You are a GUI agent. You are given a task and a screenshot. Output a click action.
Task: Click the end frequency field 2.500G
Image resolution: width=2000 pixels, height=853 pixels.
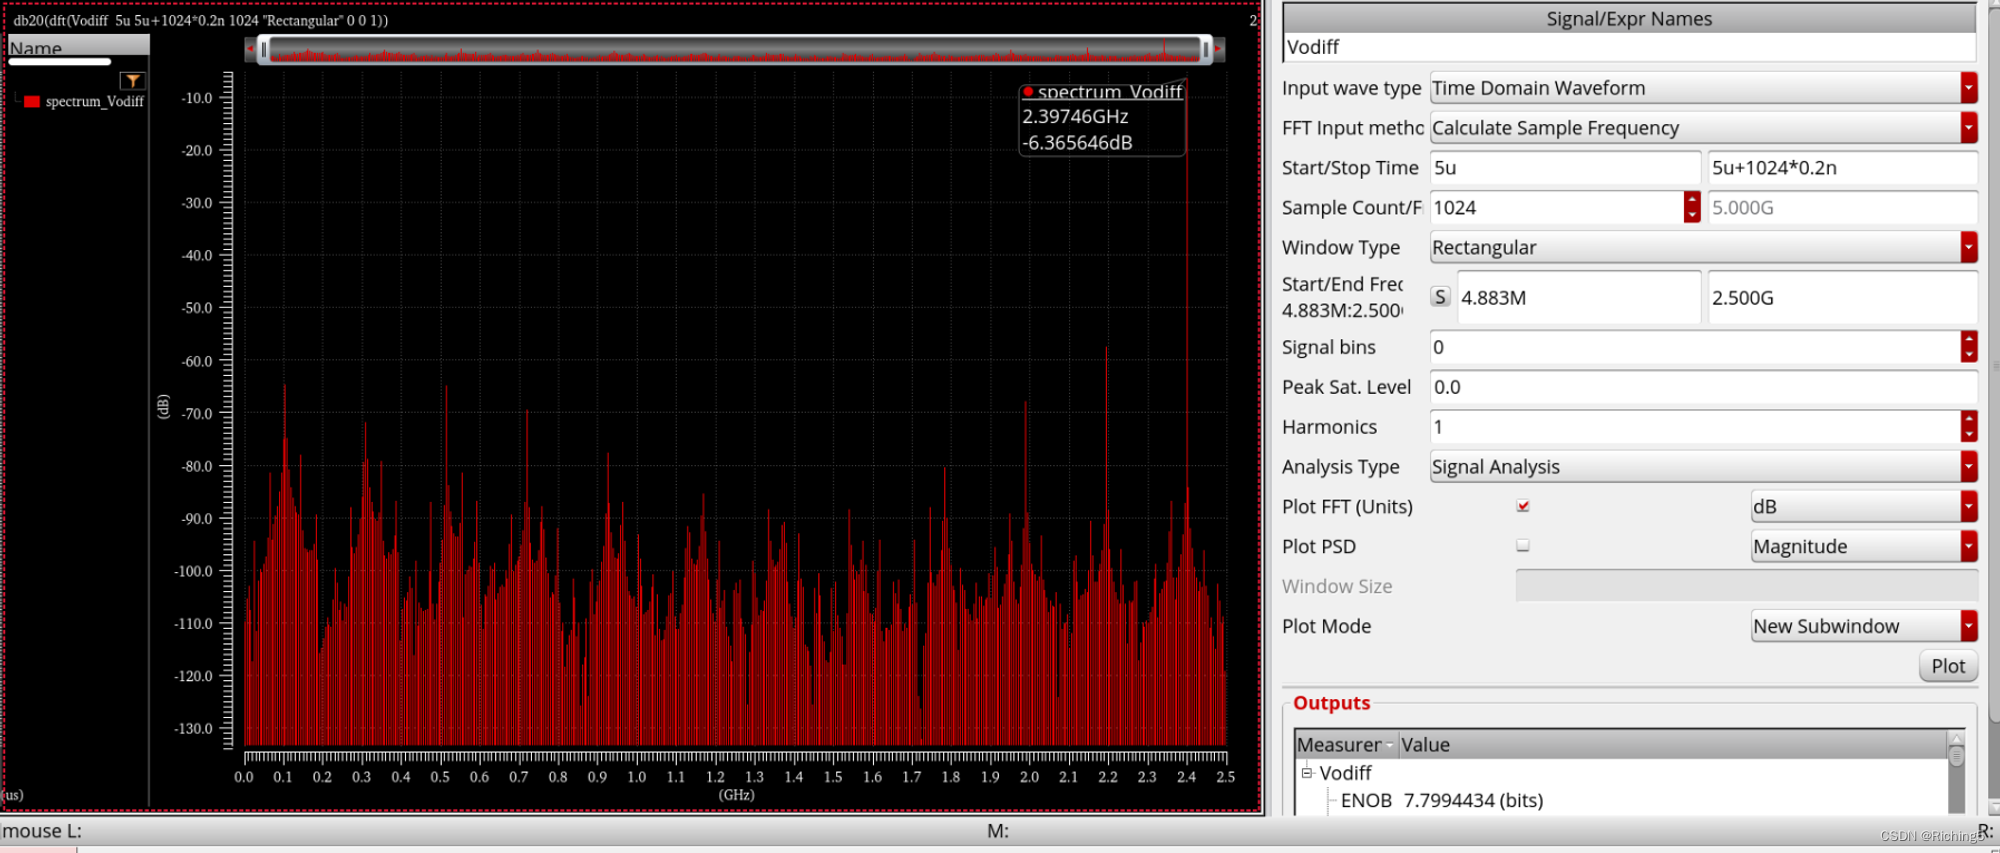1842,297
